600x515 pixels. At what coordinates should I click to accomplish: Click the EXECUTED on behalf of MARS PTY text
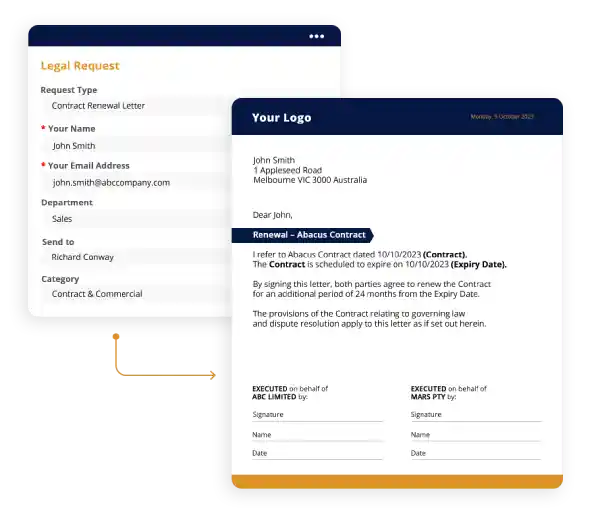pyautogui.click(x=448, y=393)
